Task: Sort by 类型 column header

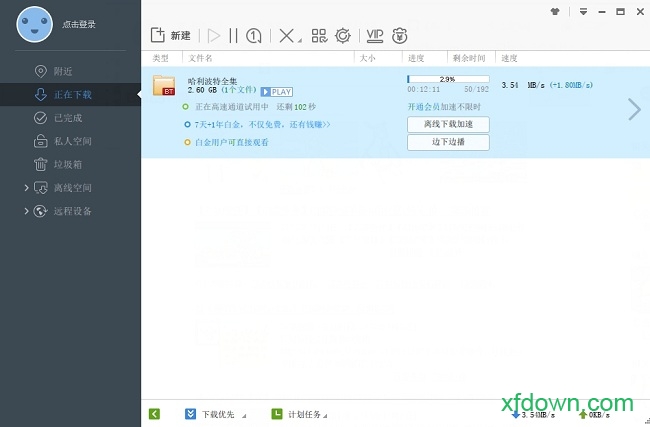Action: coord(161,58)
